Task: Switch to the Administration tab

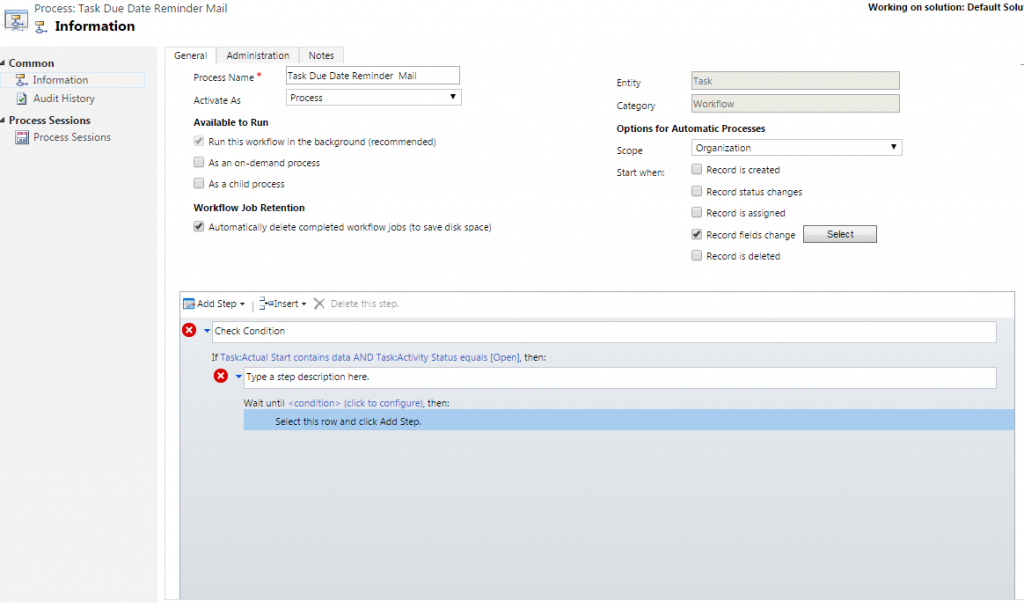Action: pyautogui.click(x=258, y=56)
